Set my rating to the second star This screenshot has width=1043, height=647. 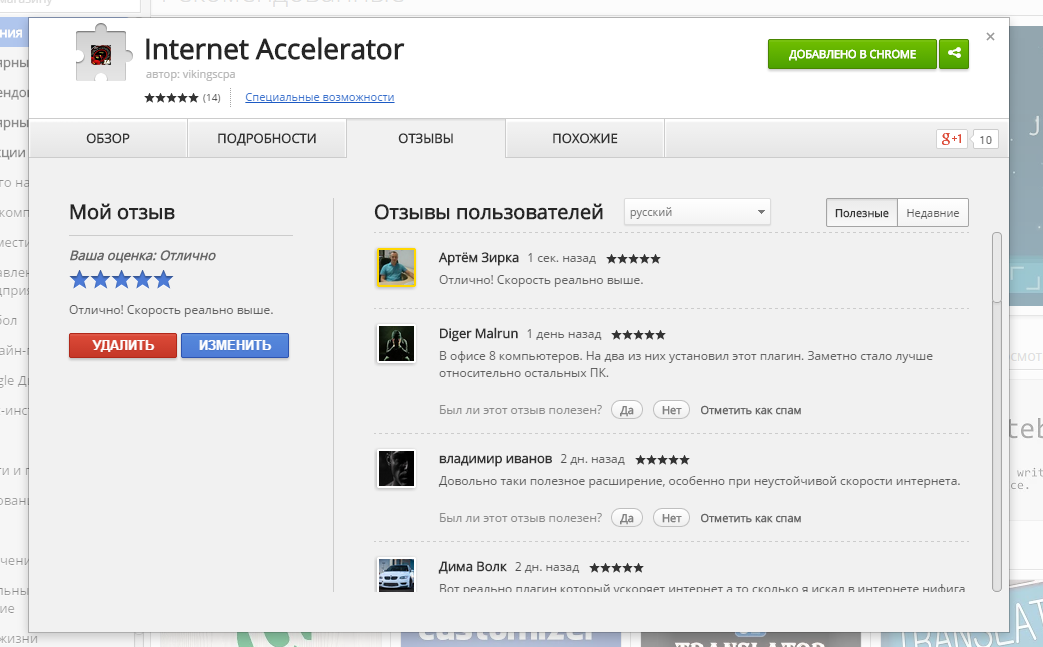tap(100, 279)
